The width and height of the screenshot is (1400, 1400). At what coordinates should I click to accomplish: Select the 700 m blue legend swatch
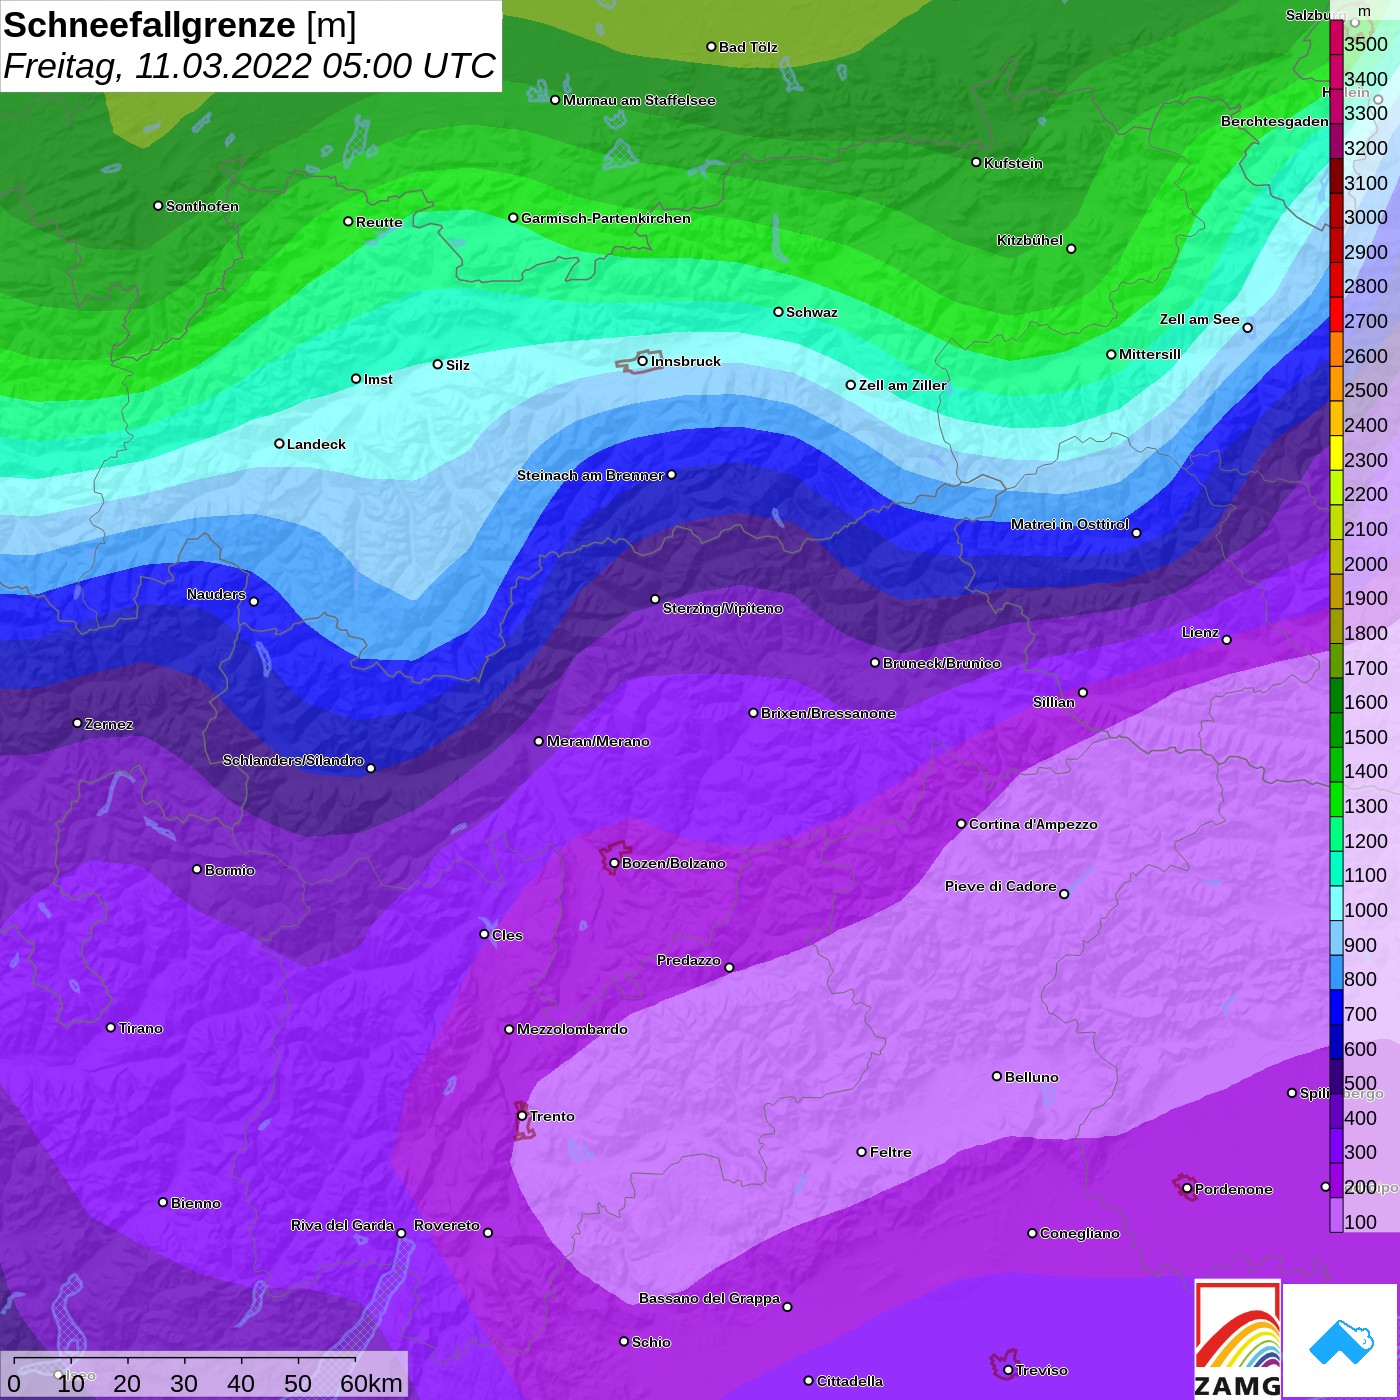coord(1336,1007)
